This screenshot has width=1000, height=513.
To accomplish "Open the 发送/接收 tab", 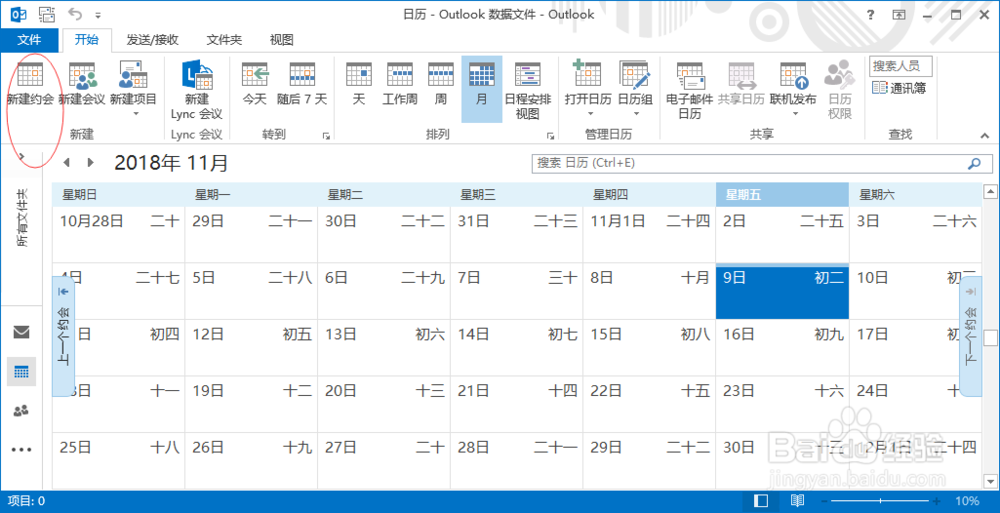I will point(152,40).
